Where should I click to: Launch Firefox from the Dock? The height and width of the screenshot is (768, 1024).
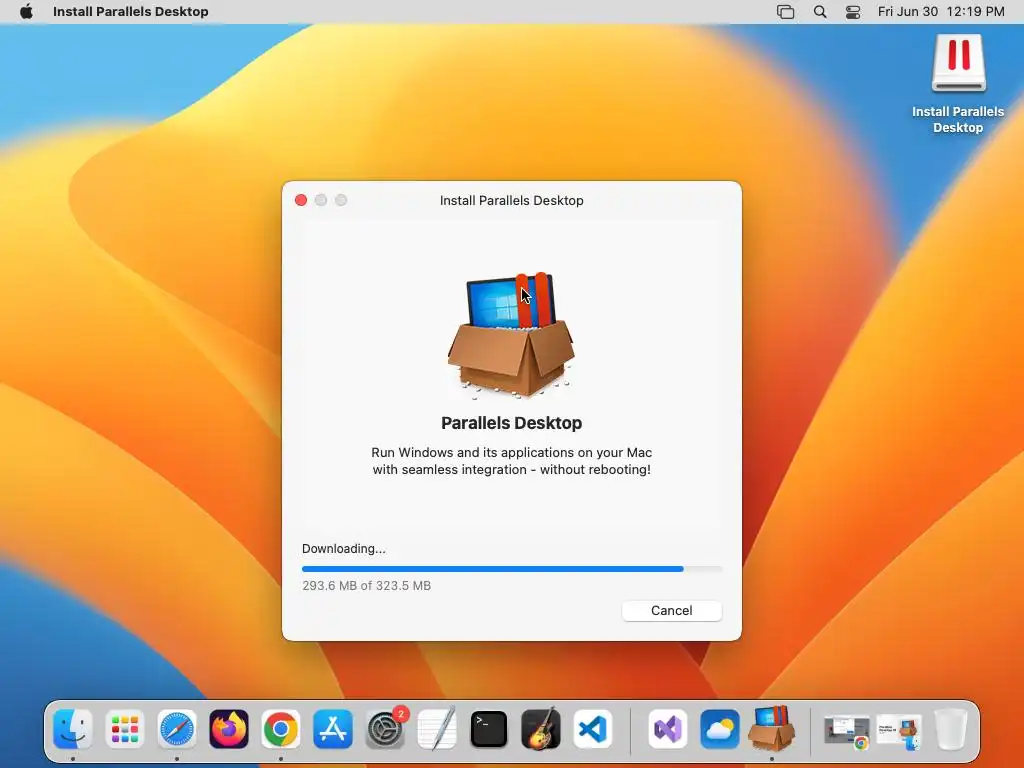coord(229,729)
